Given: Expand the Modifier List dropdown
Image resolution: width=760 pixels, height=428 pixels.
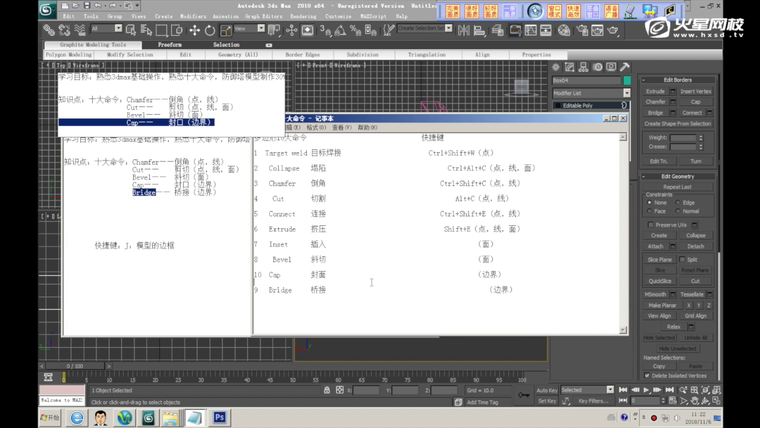Looking at the screenshot, I should (x=626, y=93).
